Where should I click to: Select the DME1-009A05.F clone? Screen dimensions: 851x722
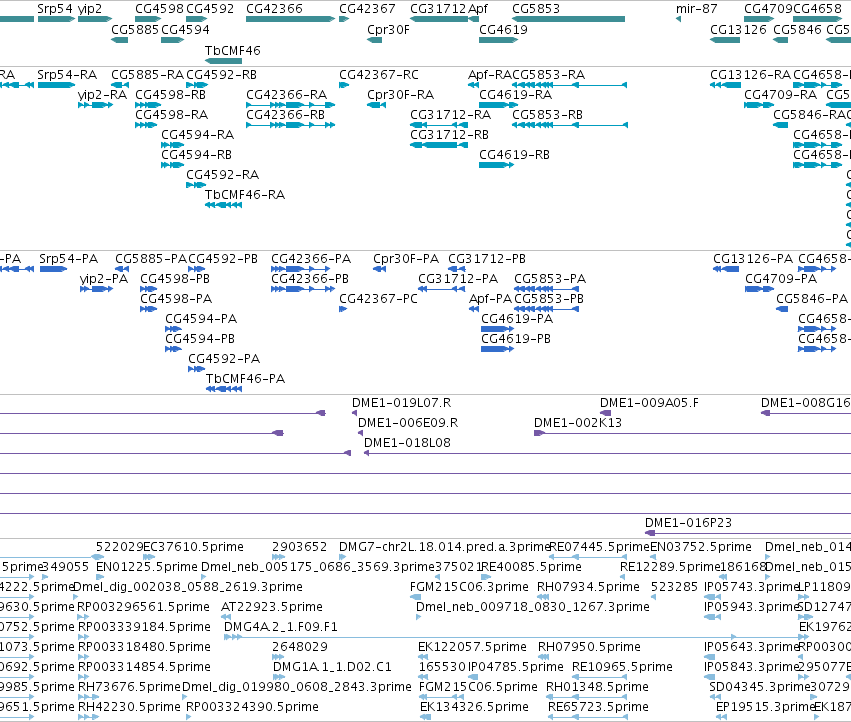pos(606,413)
